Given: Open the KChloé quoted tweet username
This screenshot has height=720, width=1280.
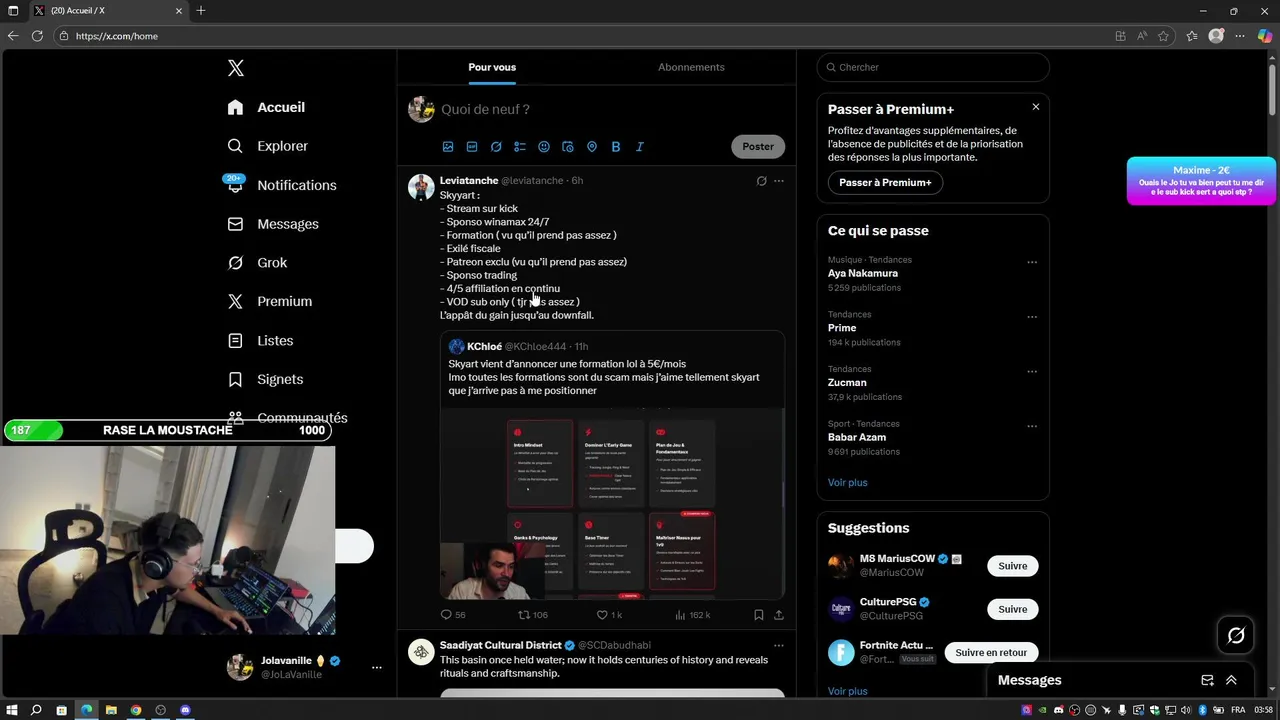Looking at the screenshot, I should (x=484, y=346).
